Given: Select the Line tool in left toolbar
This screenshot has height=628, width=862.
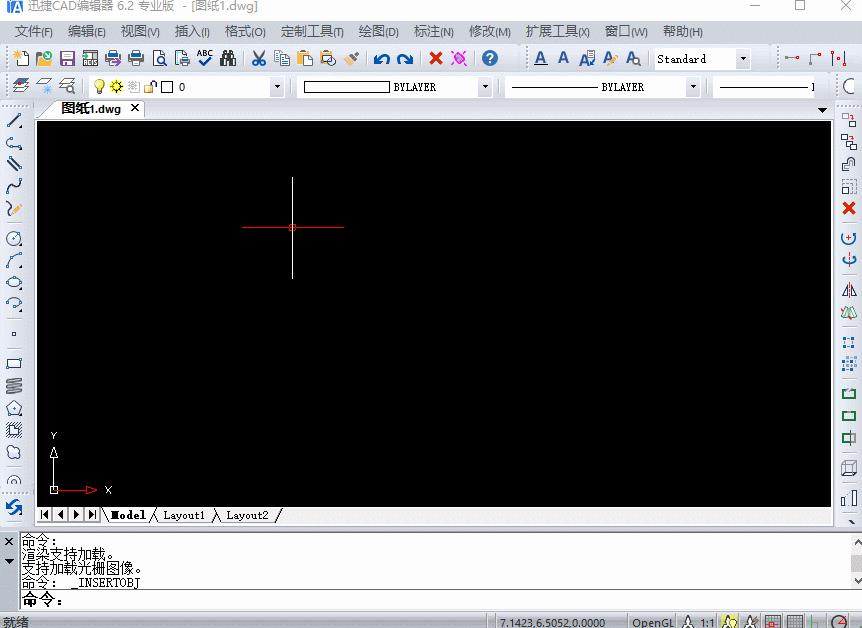Looking at the screenshot, I should tap(14, 120).
